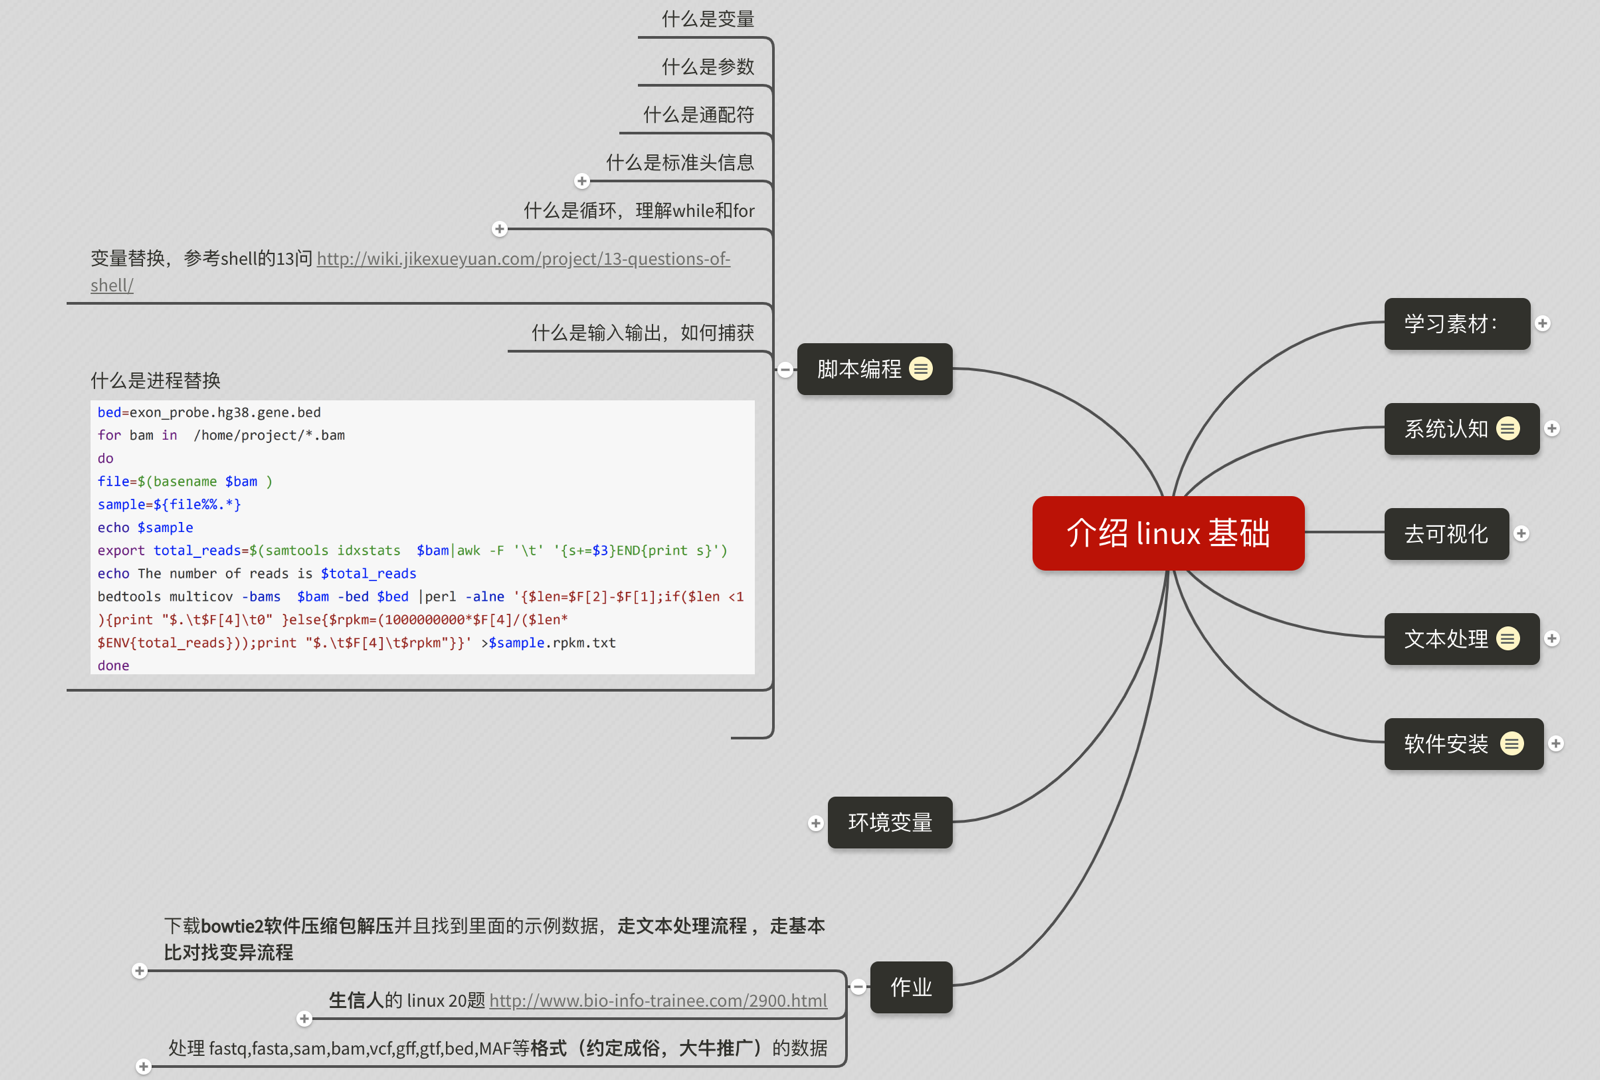Expand the 学习素材 node children
Viewport: 1600px width, 1080px height.
1543,324
